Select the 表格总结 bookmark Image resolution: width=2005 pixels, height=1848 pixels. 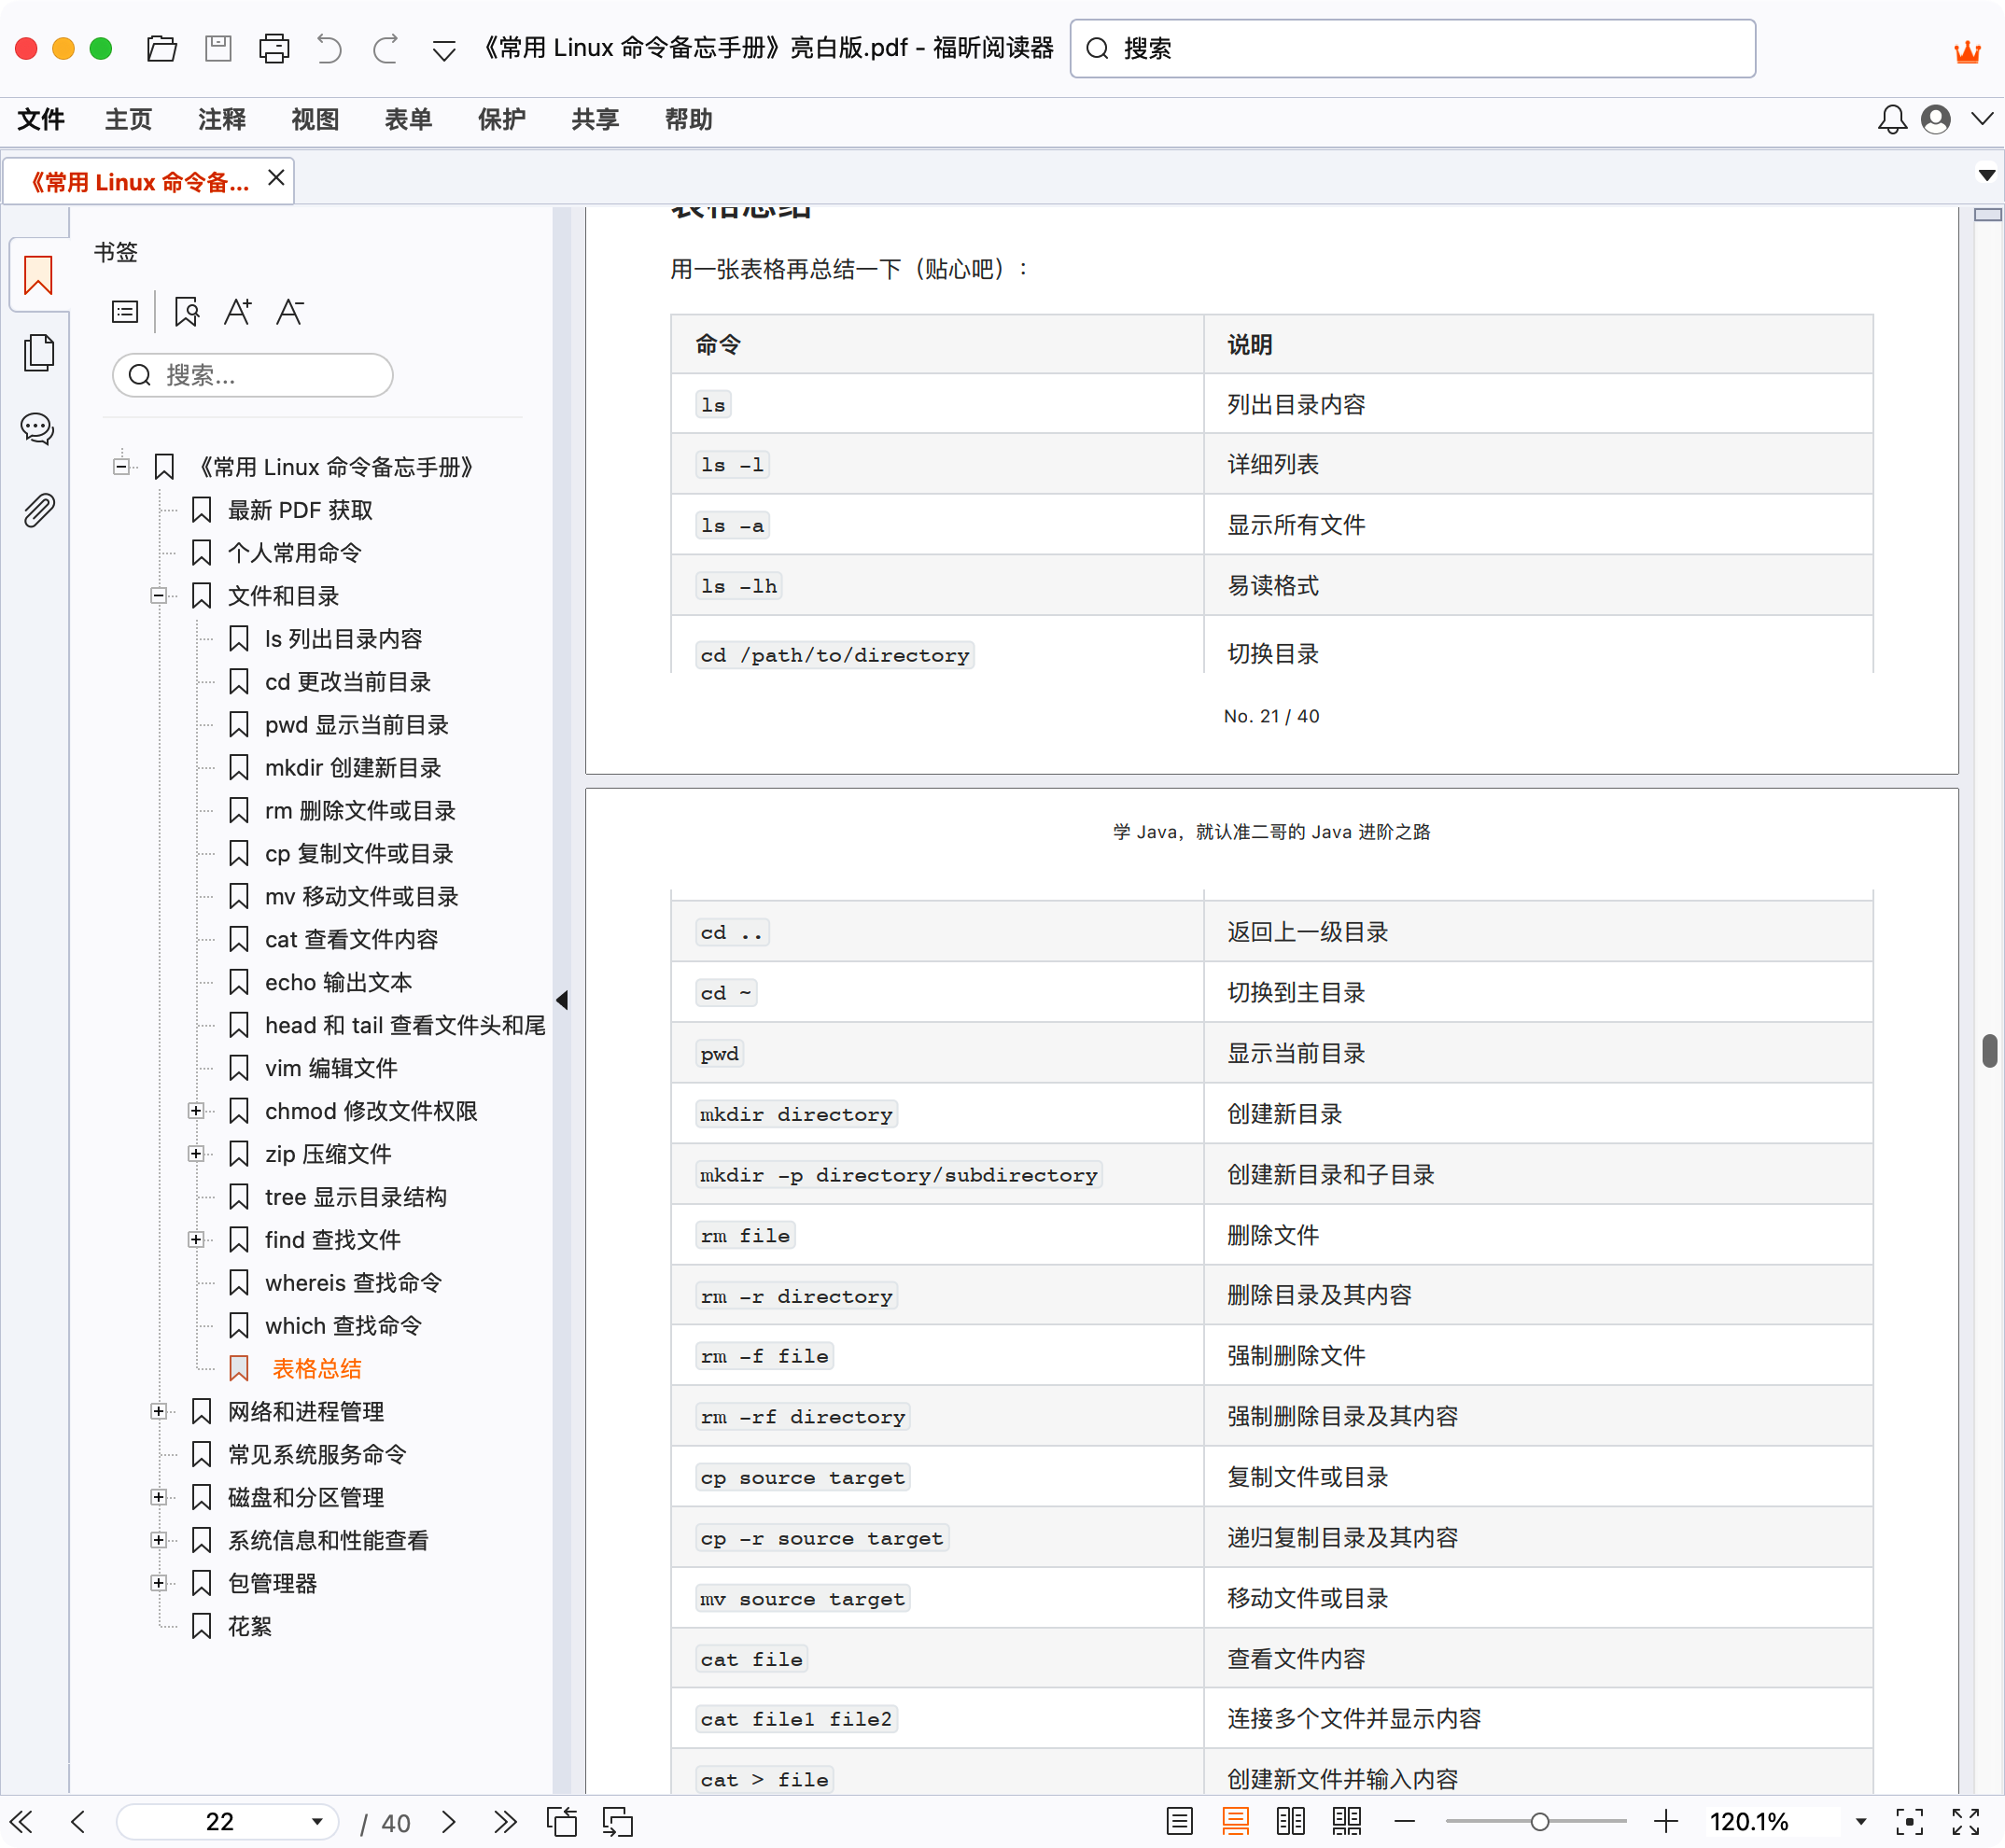(316, 1368)
